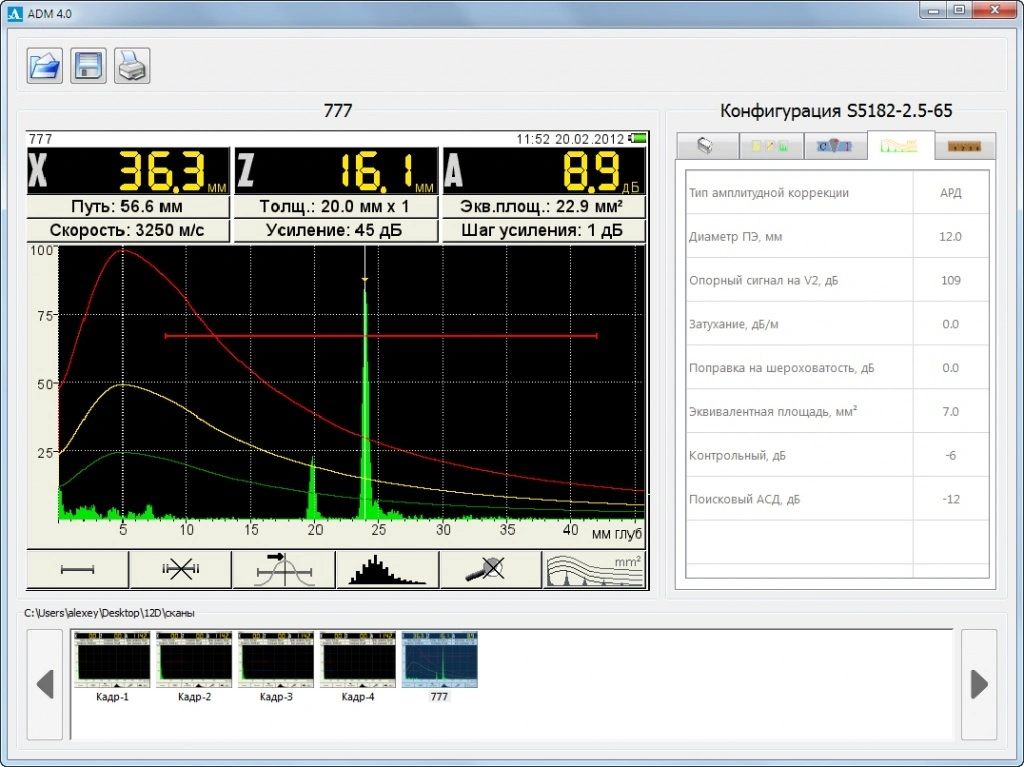Switch to the transducer probe tab
Image resolution: width=1024 pixels, height=767 pixels.
[x=706, y=146]
